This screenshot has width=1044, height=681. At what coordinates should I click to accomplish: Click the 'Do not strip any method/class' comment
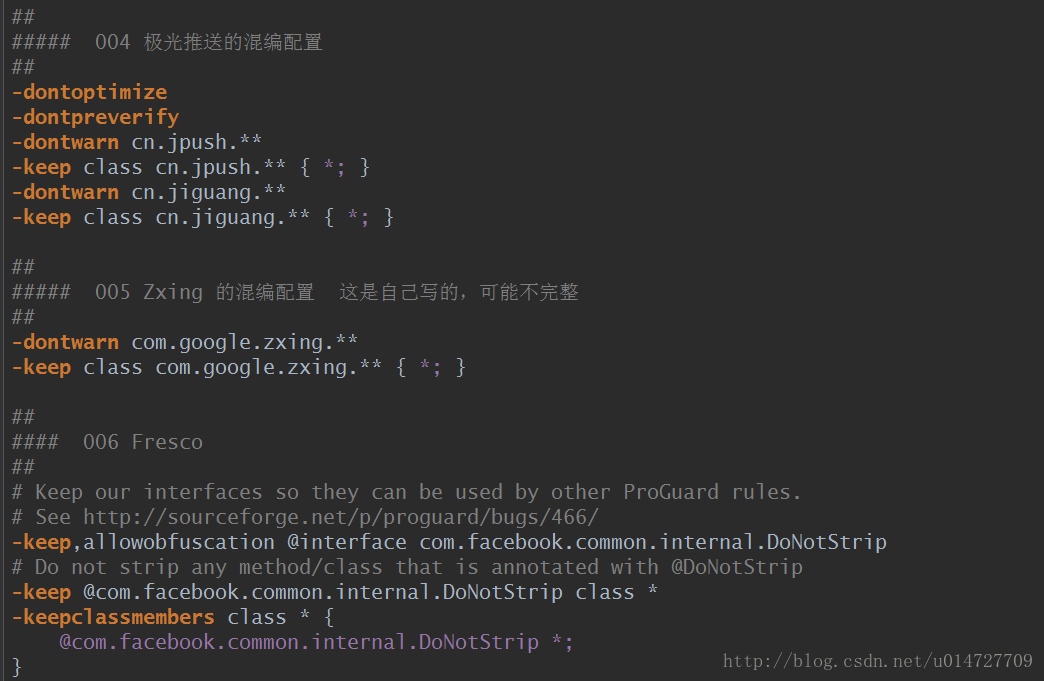(407, 567)
